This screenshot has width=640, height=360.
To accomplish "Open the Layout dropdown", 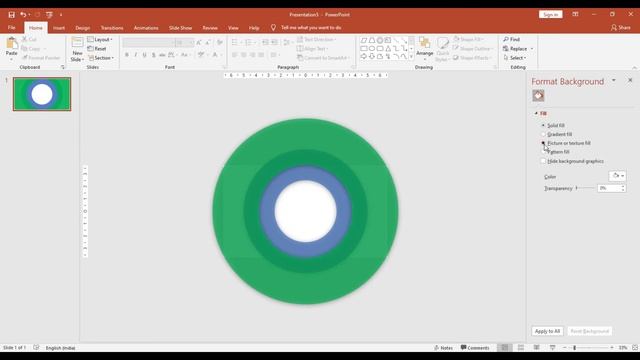I will (100, 40).
